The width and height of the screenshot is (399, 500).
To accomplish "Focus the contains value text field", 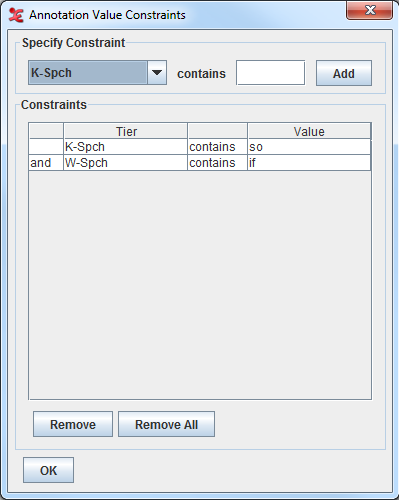I will (x=270, y=73).
